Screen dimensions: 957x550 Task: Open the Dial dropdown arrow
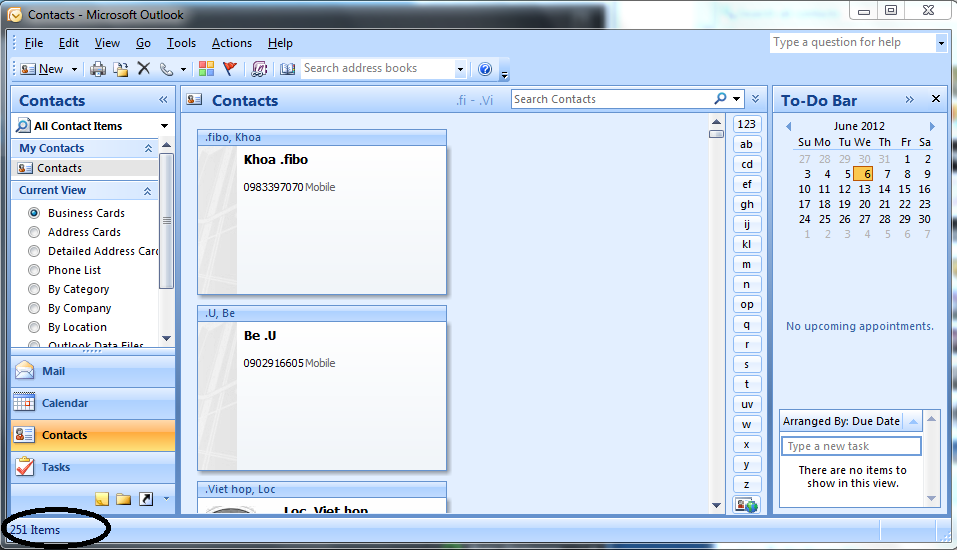[x=183, y=70]
